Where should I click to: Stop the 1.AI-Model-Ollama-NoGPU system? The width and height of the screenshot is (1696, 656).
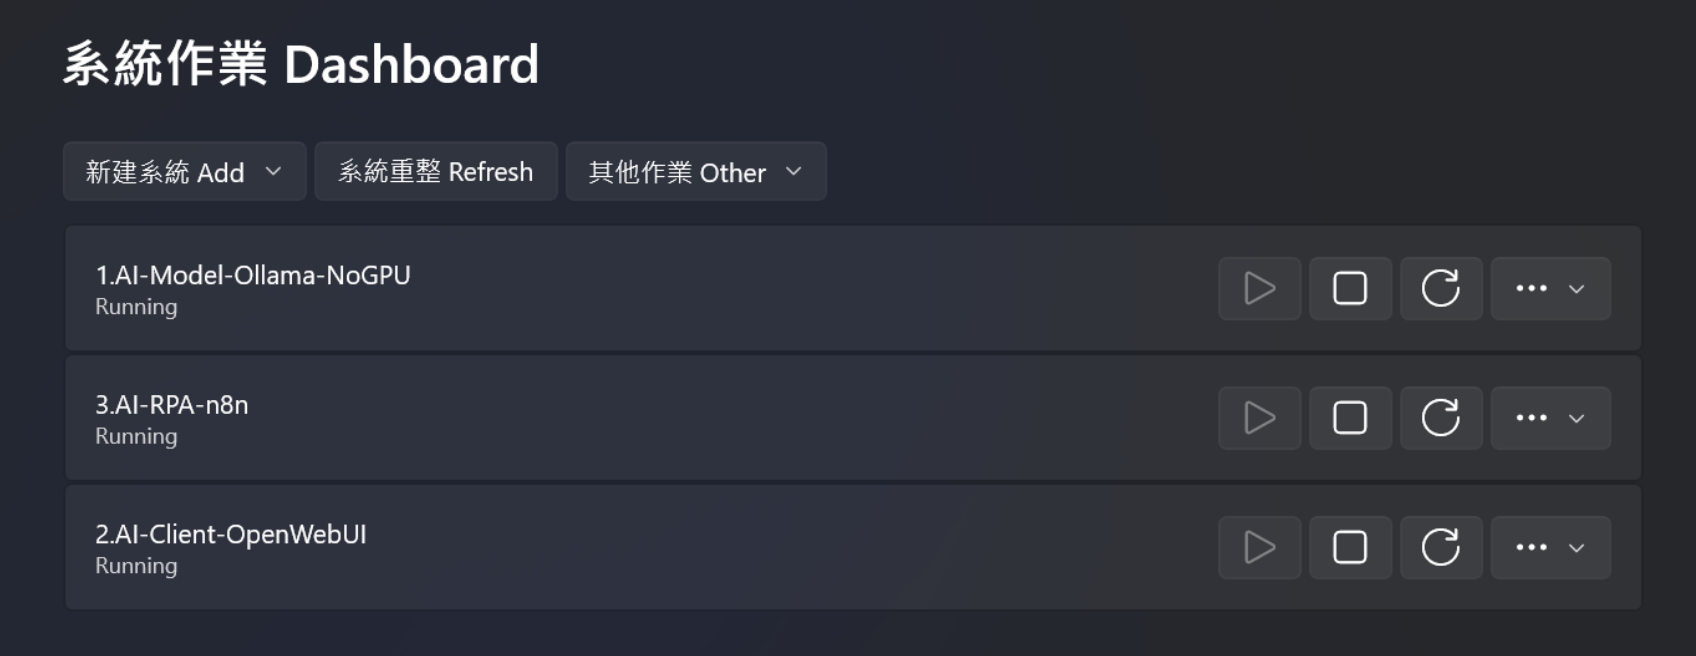[x=1350, y=289]
